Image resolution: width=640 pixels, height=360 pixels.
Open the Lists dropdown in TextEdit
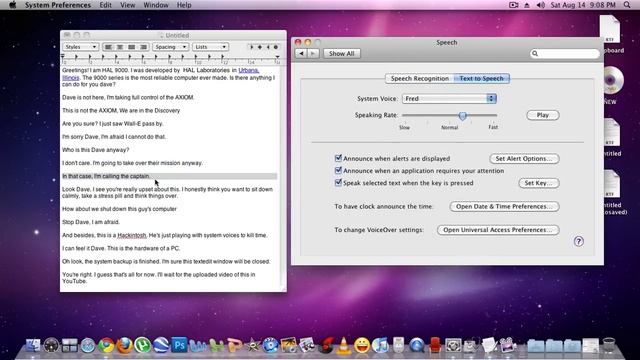coord(210,47)
